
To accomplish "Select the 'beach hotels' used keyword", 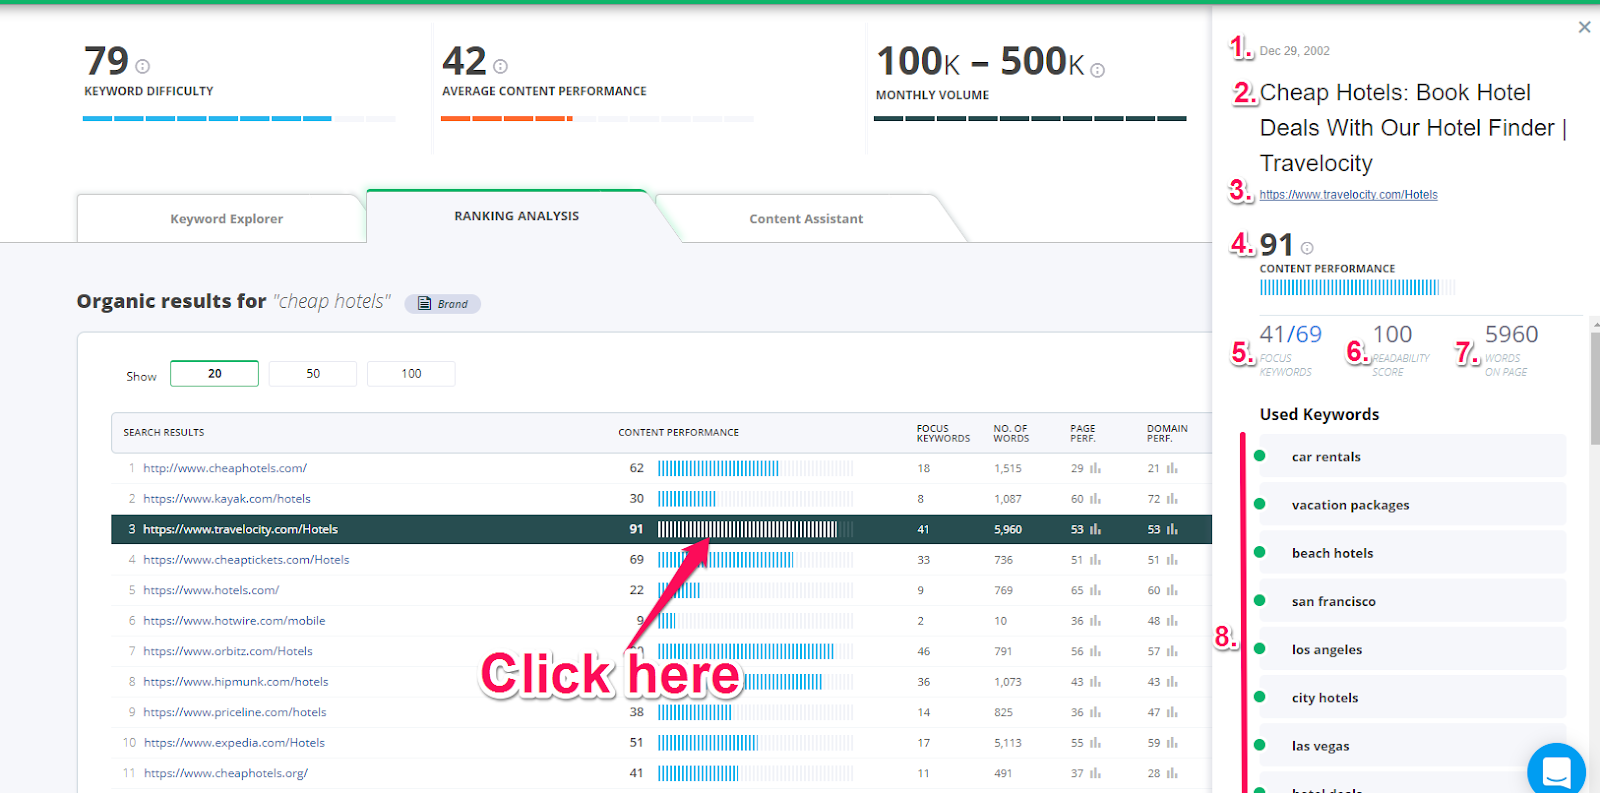I will pyautogui.click(x=1412, y=553).
